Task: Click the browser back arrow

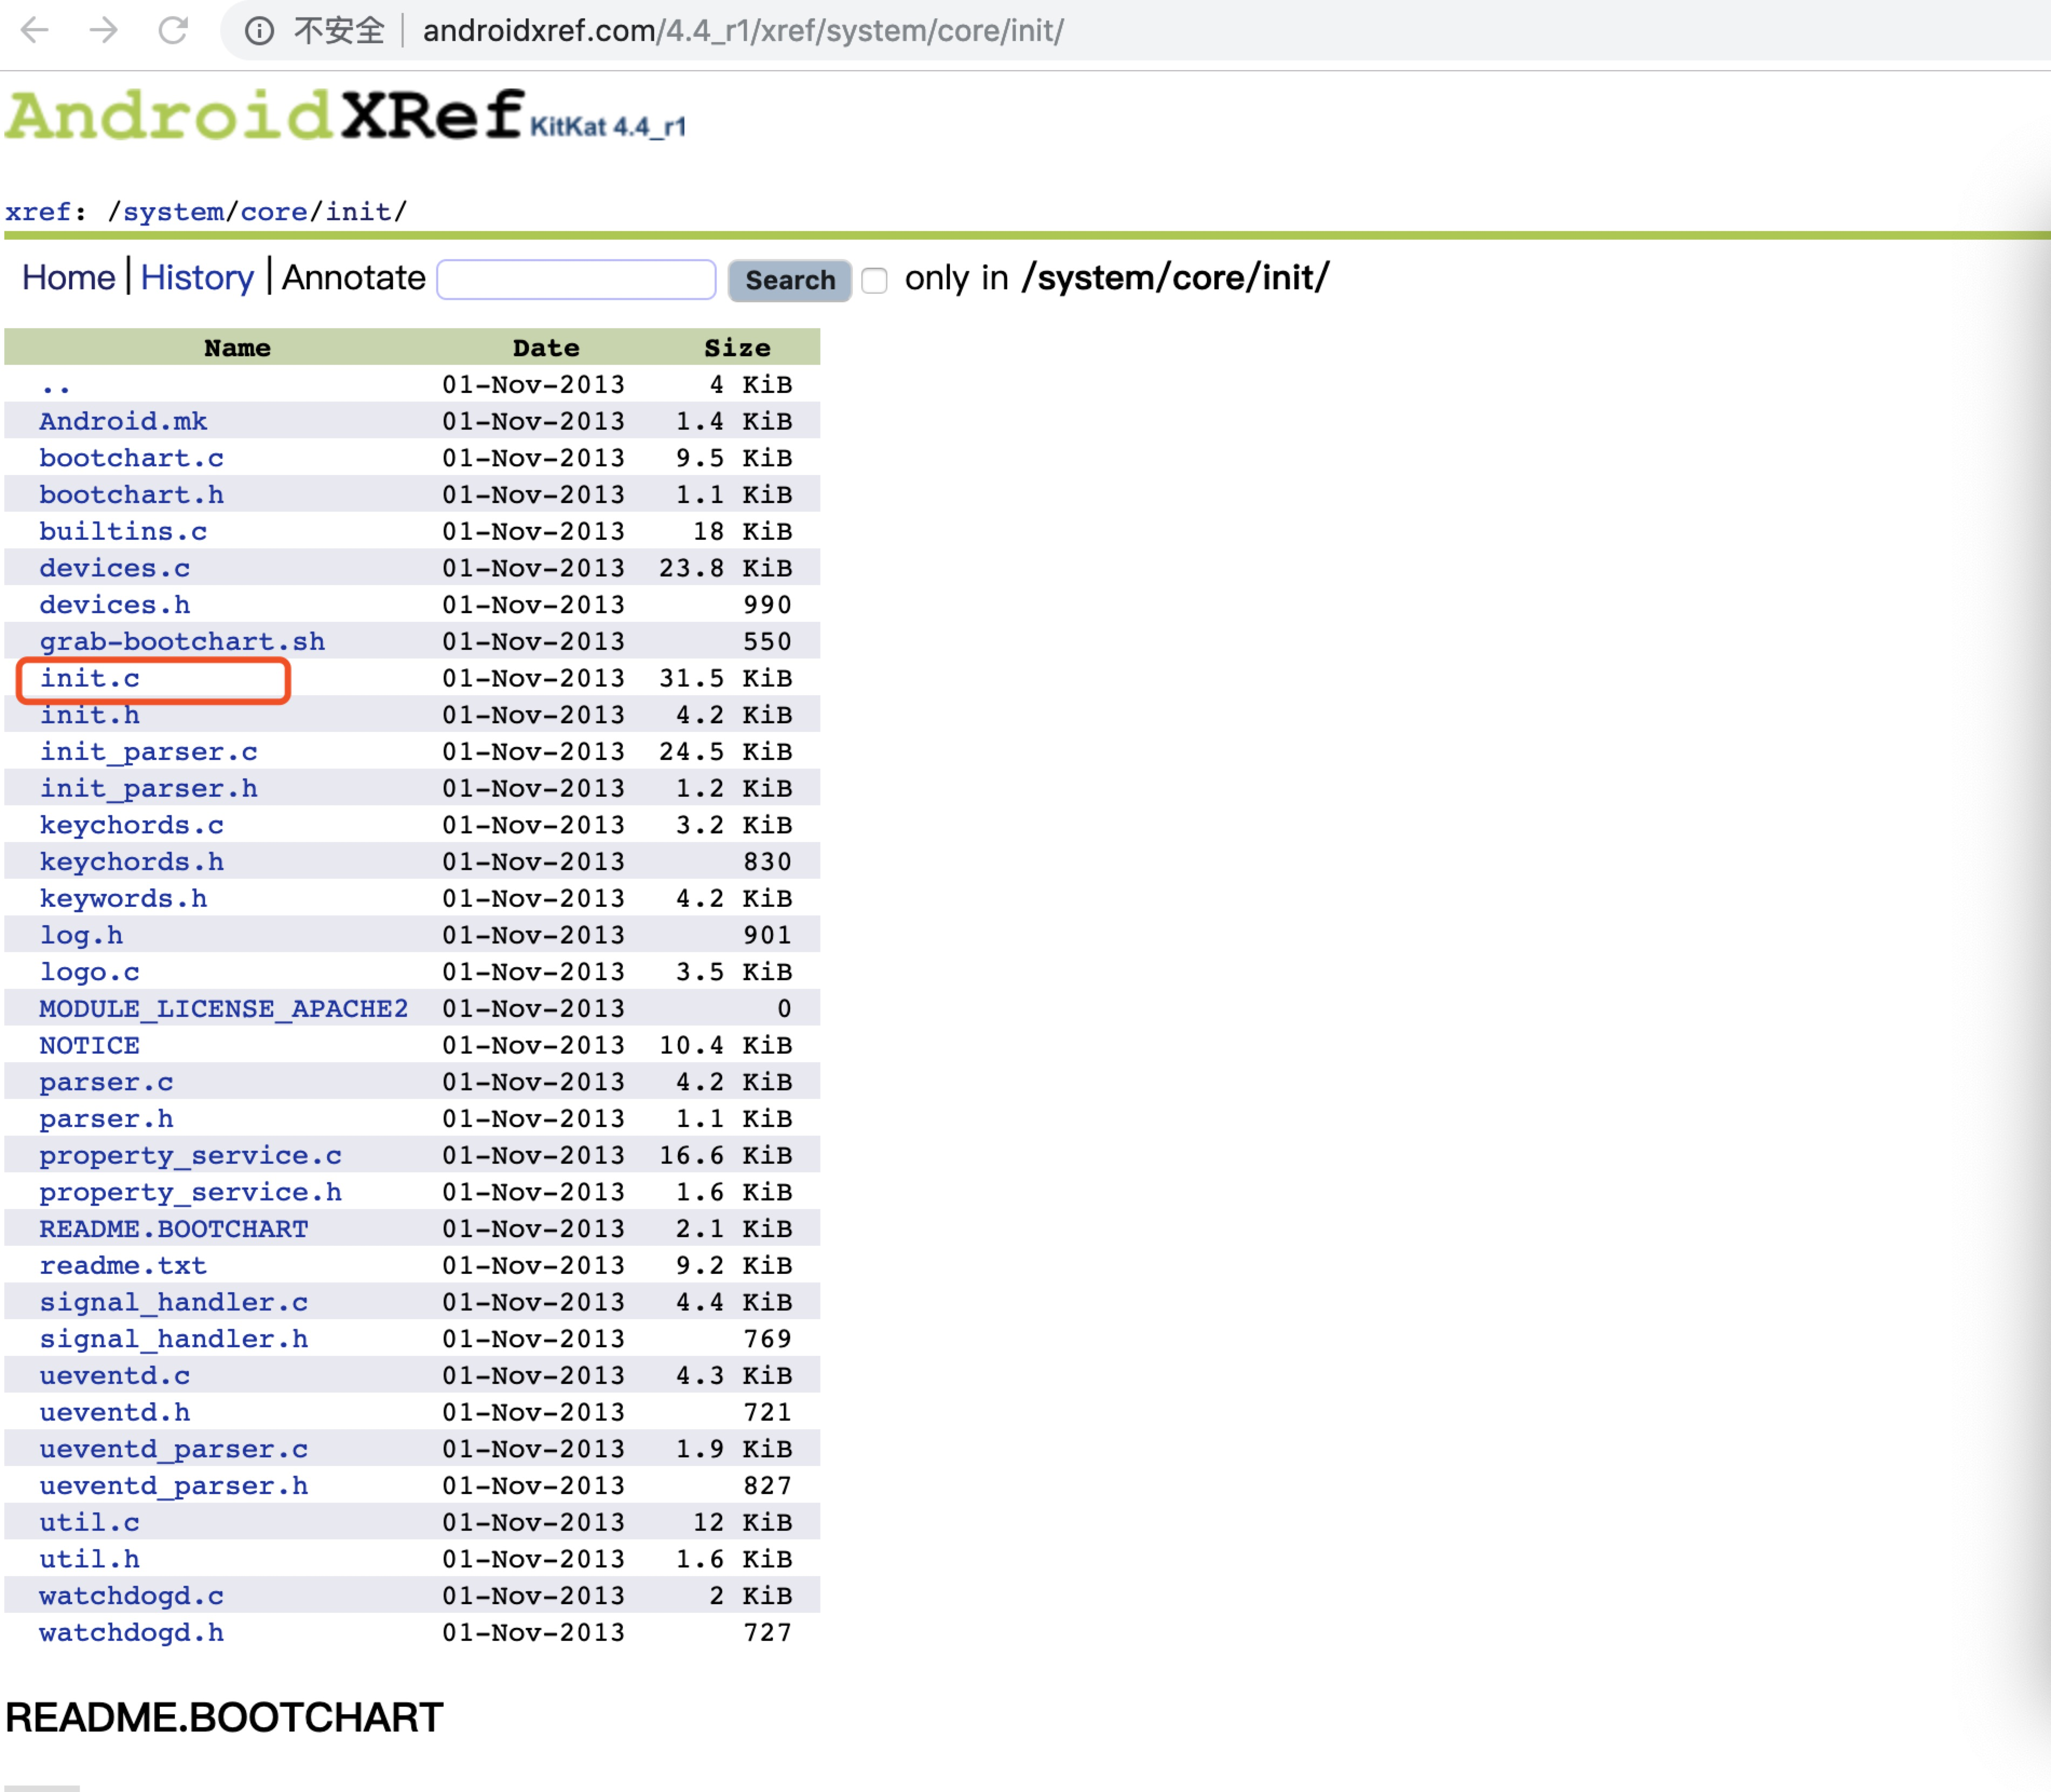Action: pyautogui.click(x=35, y=31)
